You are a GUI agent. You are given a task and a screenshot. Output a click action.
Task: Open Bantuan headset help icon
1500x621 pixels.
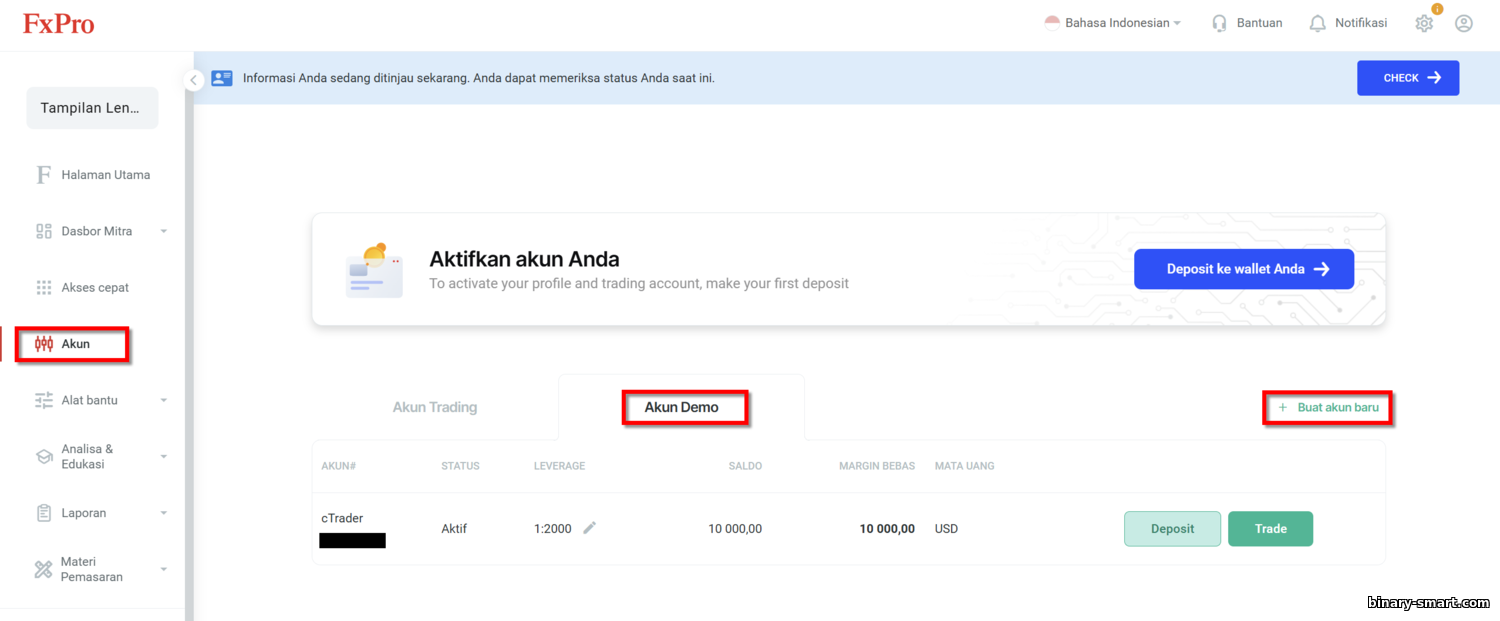pos(1219,23)
